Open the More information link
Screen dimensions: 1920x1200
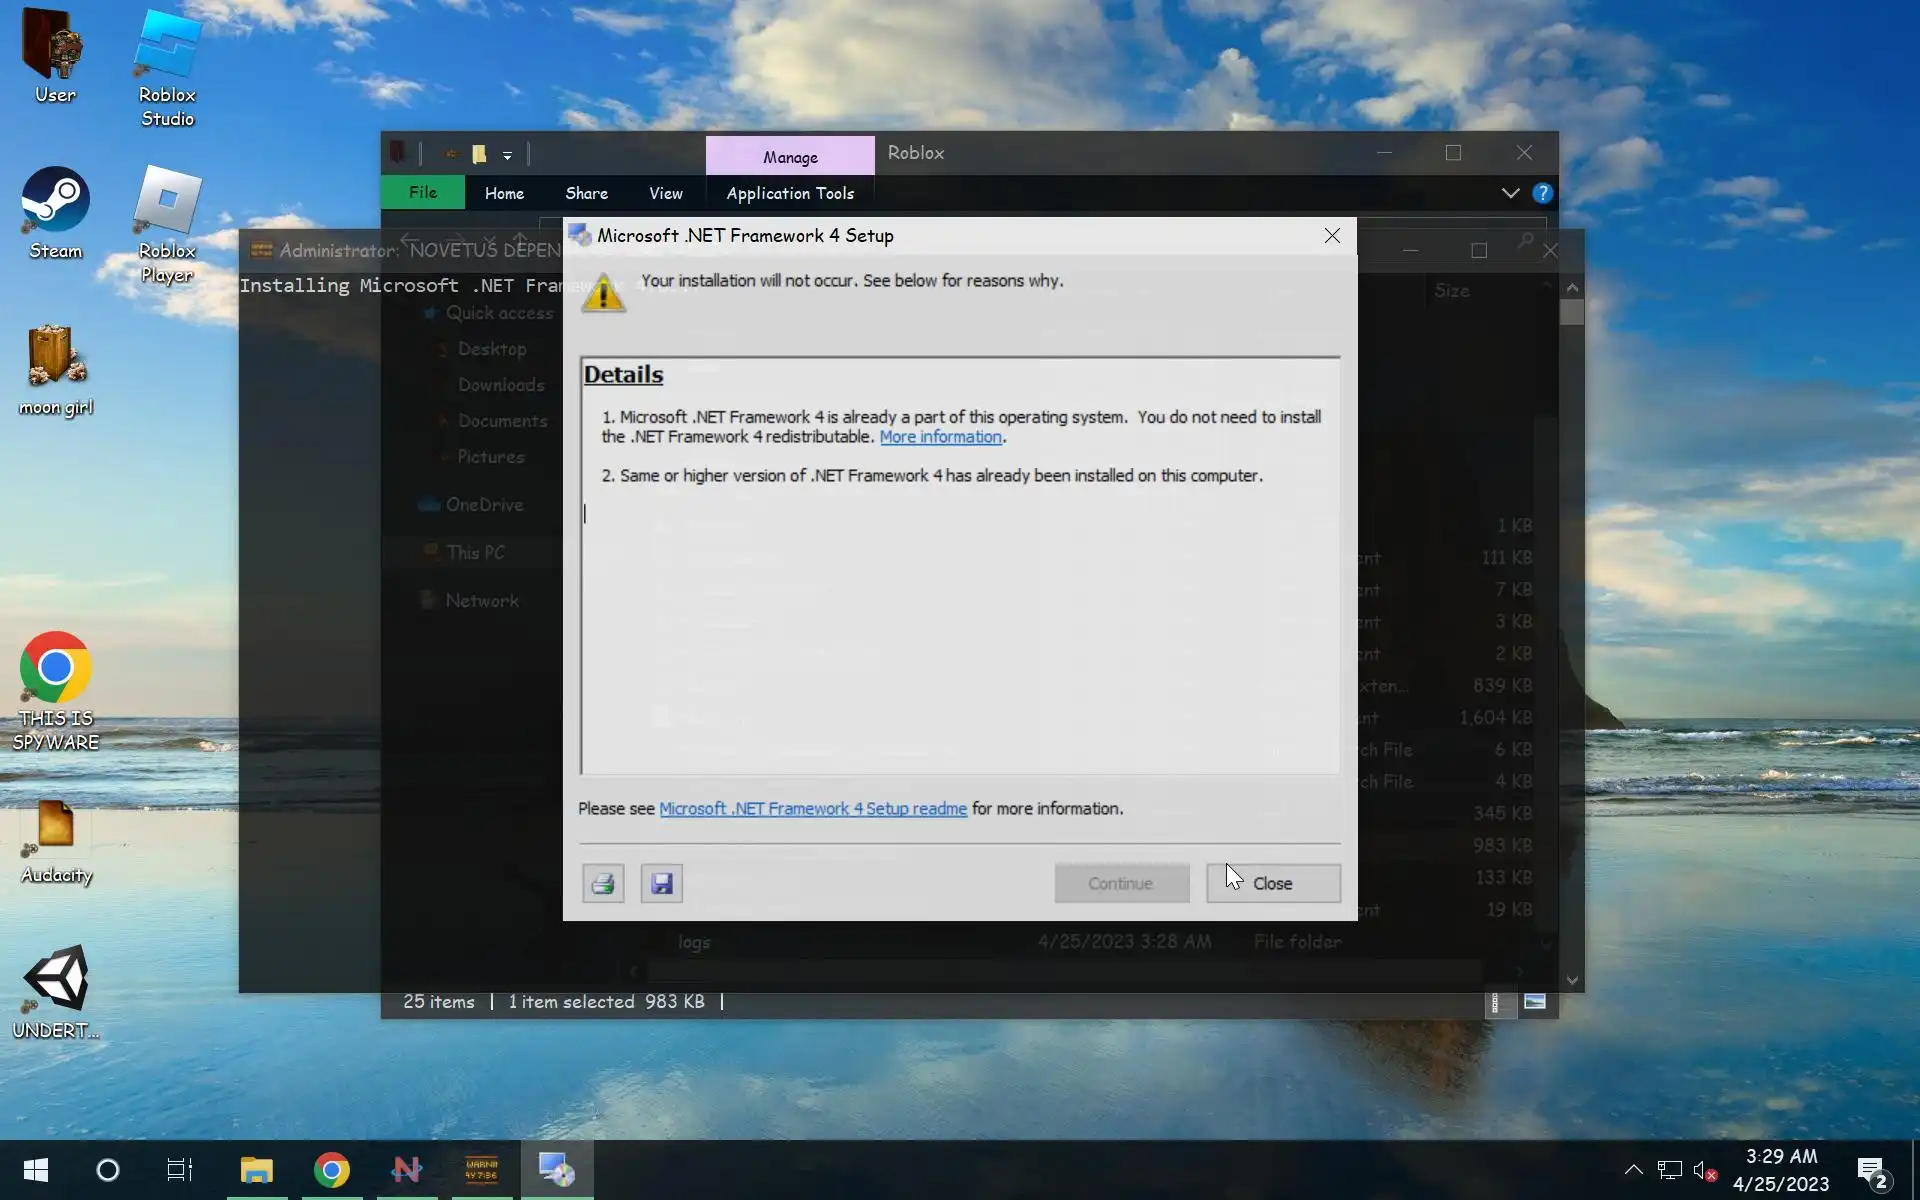pos(940,437)
